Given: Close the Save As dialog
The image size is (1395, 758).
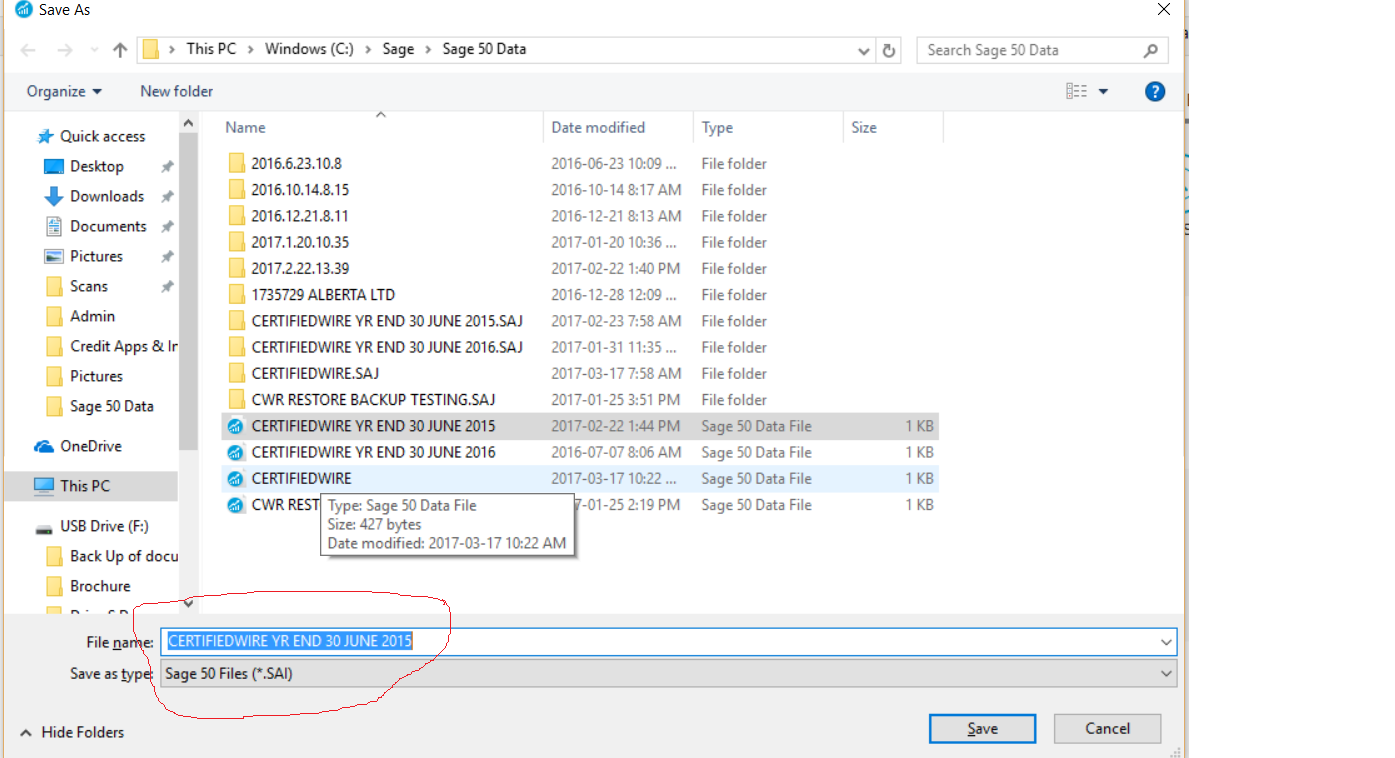Looking at the screenshot, I should 1163,9.
